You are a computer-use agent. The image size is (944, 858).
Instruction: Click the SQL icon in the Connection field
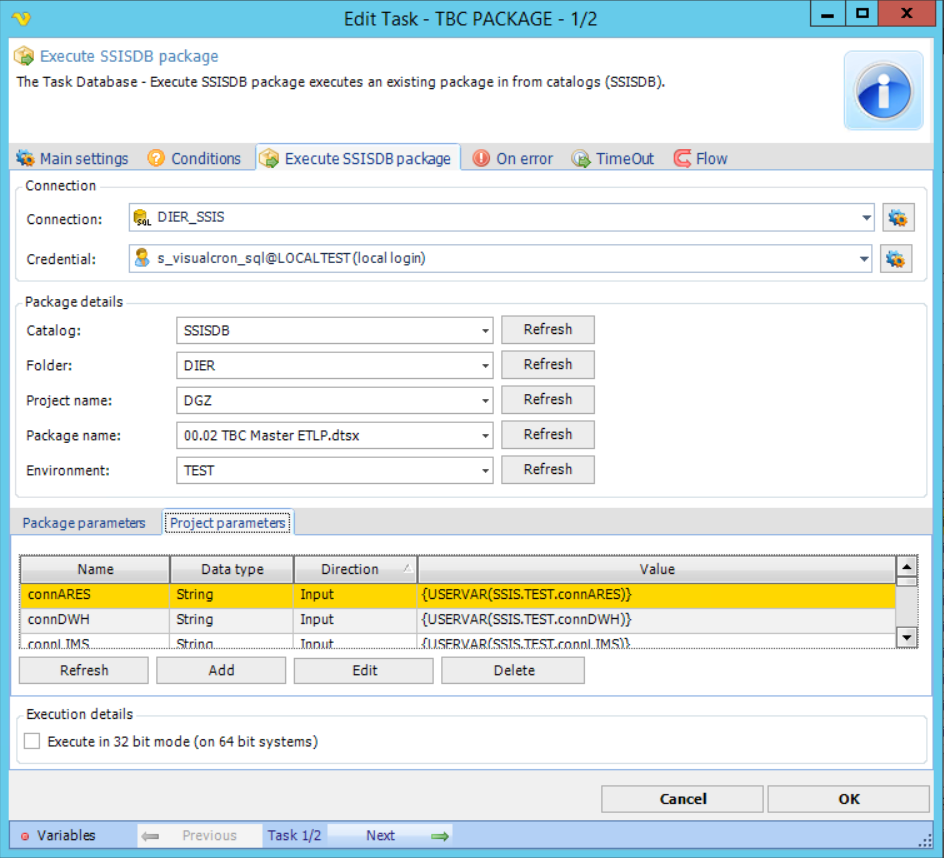pos(142,217)
